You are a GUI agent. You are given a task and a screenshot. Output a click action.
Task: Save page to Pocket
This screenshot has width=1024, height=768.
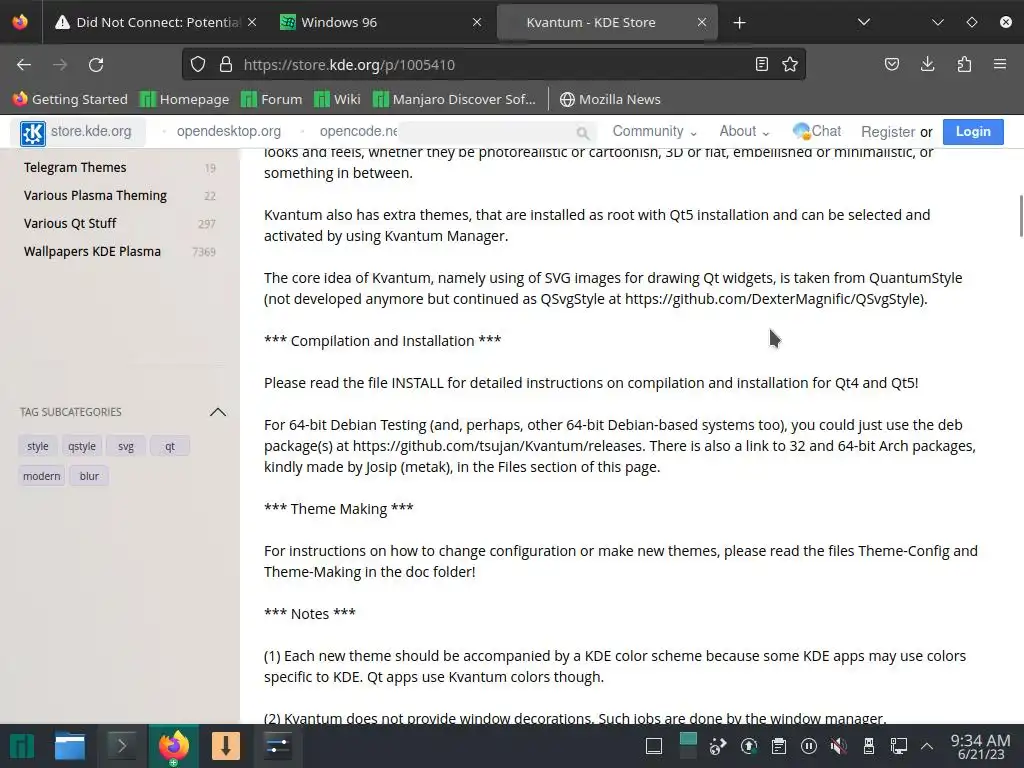pyautogui.click(x=891, y=64)
